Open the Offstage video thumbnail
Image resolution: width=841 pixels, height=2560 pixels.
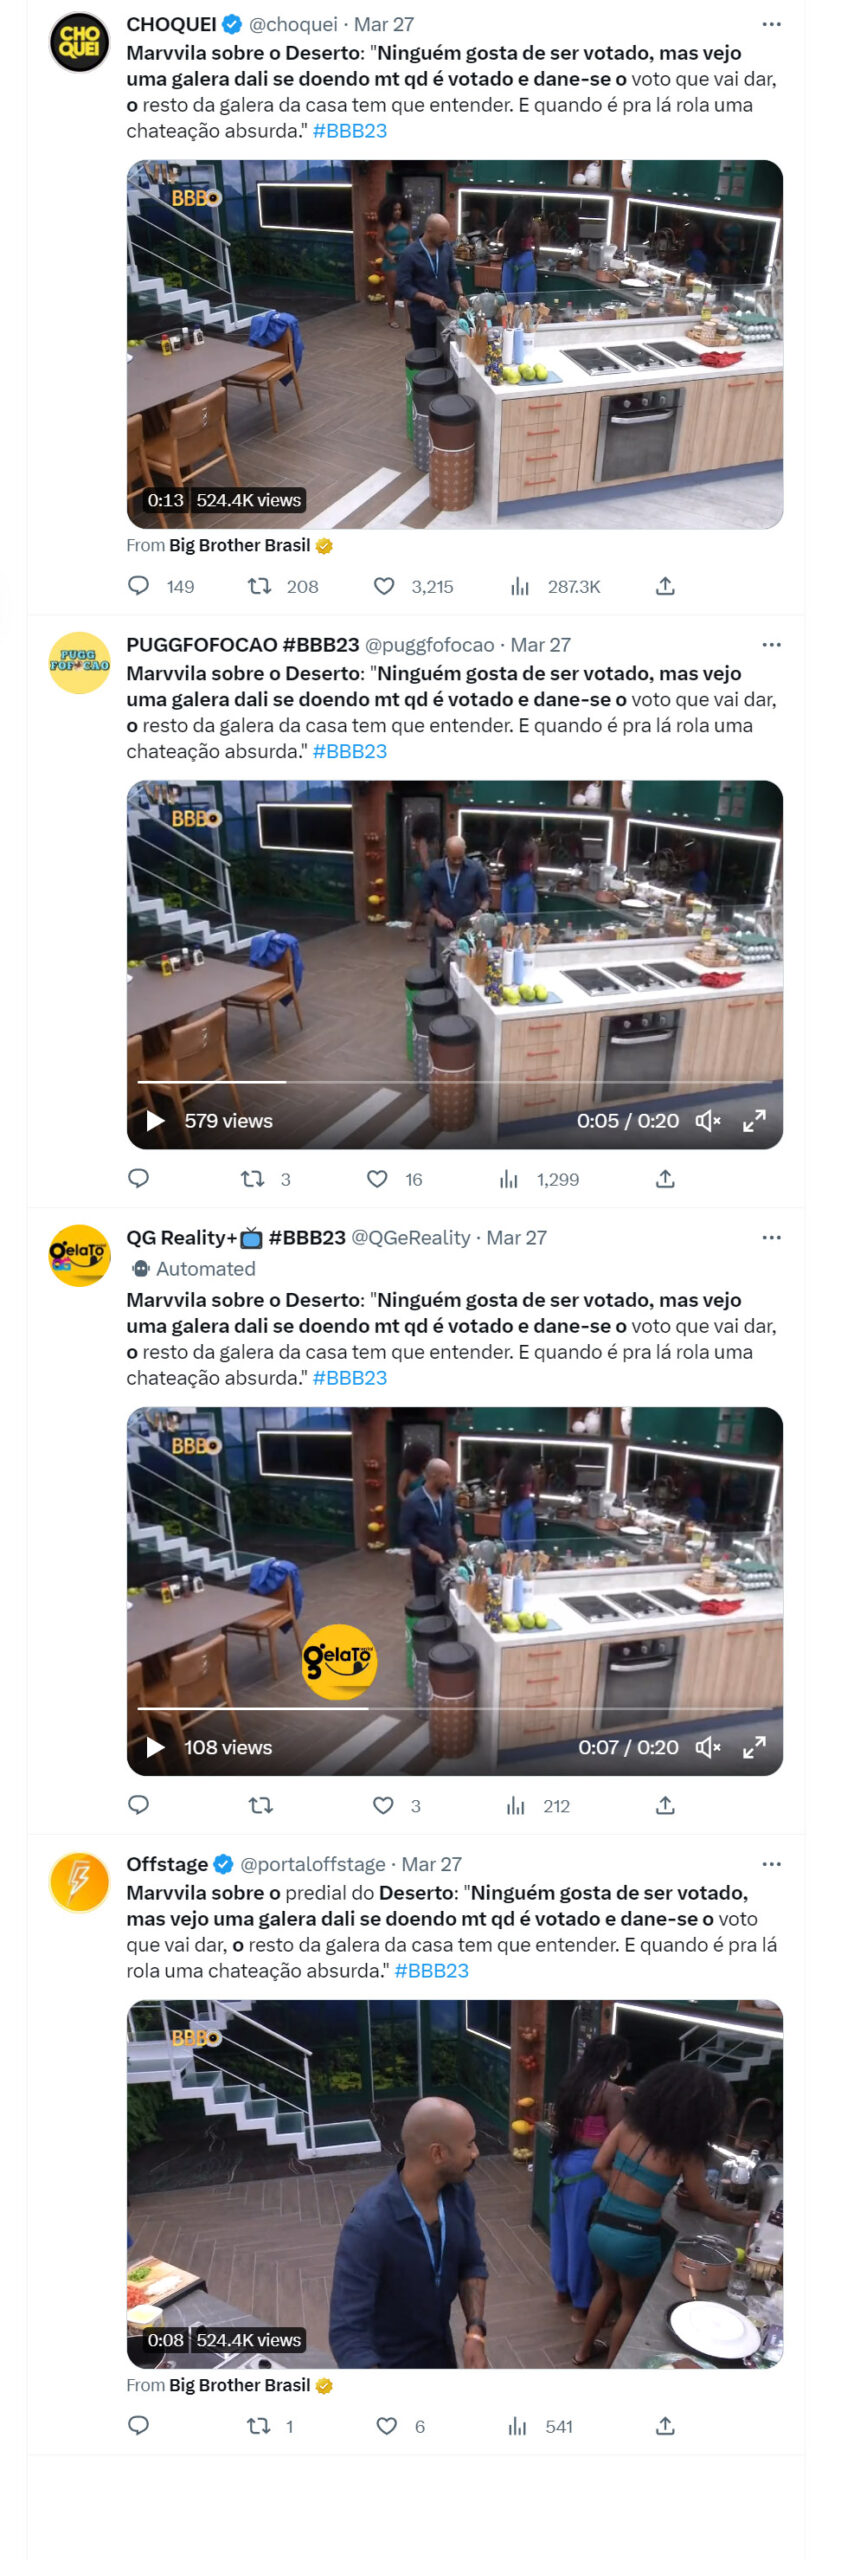455,2184
